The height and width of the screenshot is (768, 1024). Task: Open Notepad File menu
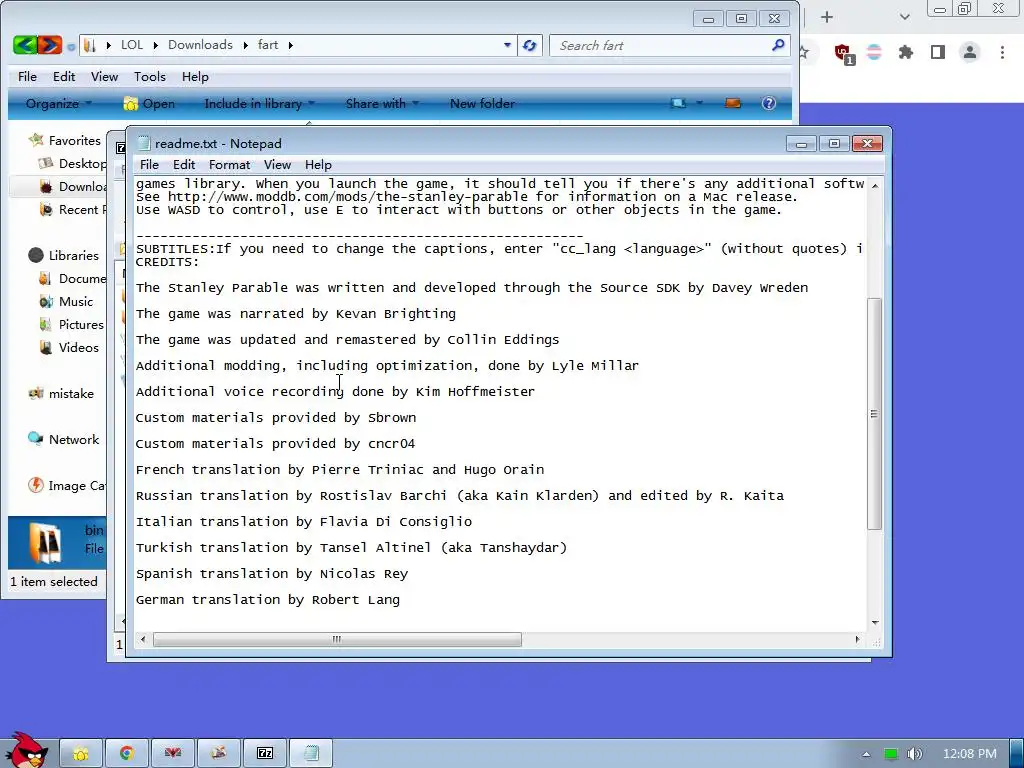coord(149,165)
